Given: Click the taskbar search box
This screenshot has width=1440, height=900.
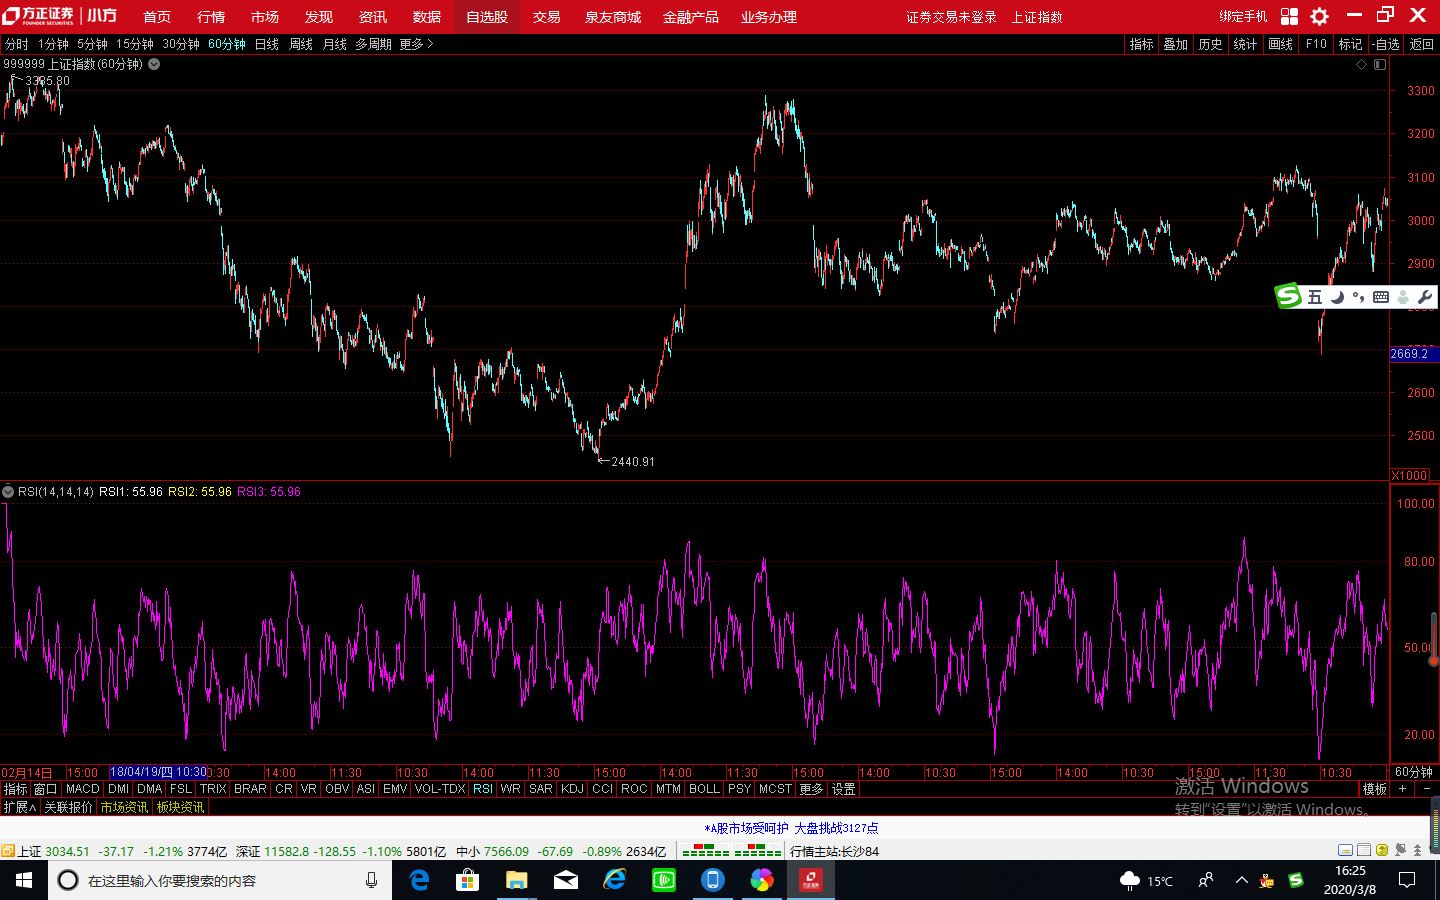Looking at the screenshot, I should point(220,880).
